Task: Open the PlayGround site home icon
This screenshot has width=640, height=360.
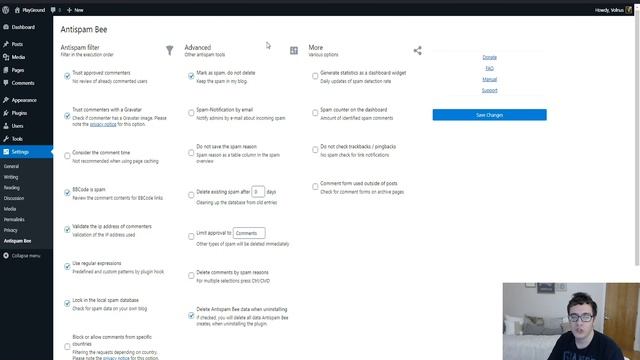Action: [17, 10]
